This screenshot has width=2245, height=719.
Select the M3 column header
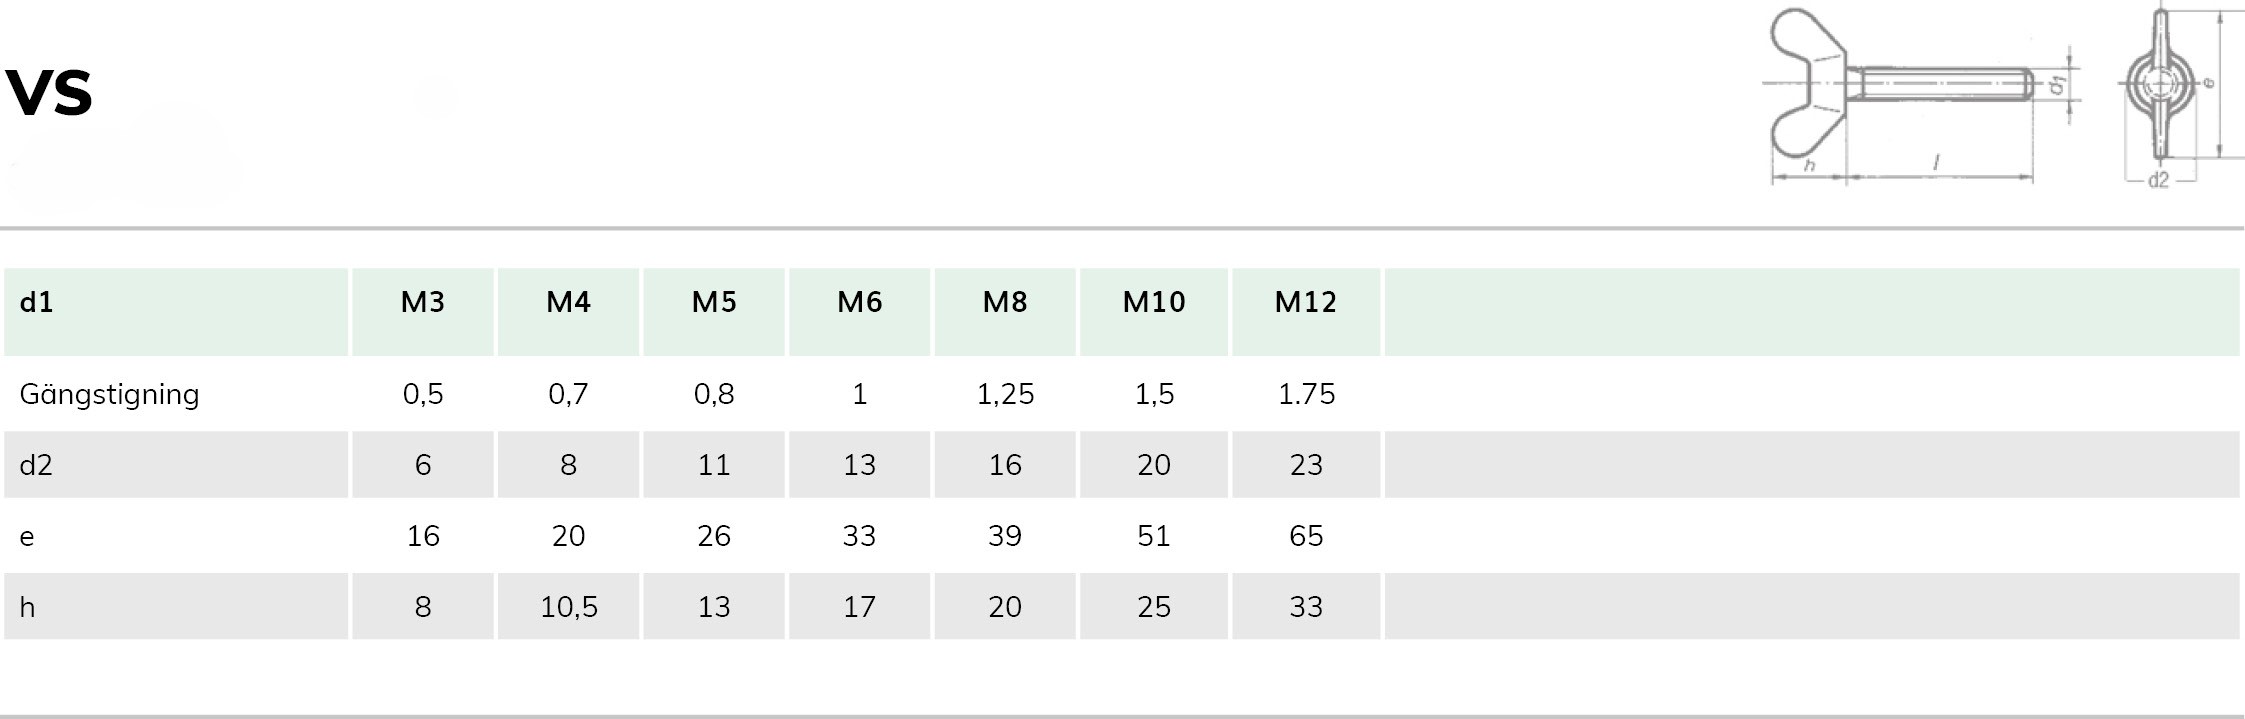(x=423, y=302)
